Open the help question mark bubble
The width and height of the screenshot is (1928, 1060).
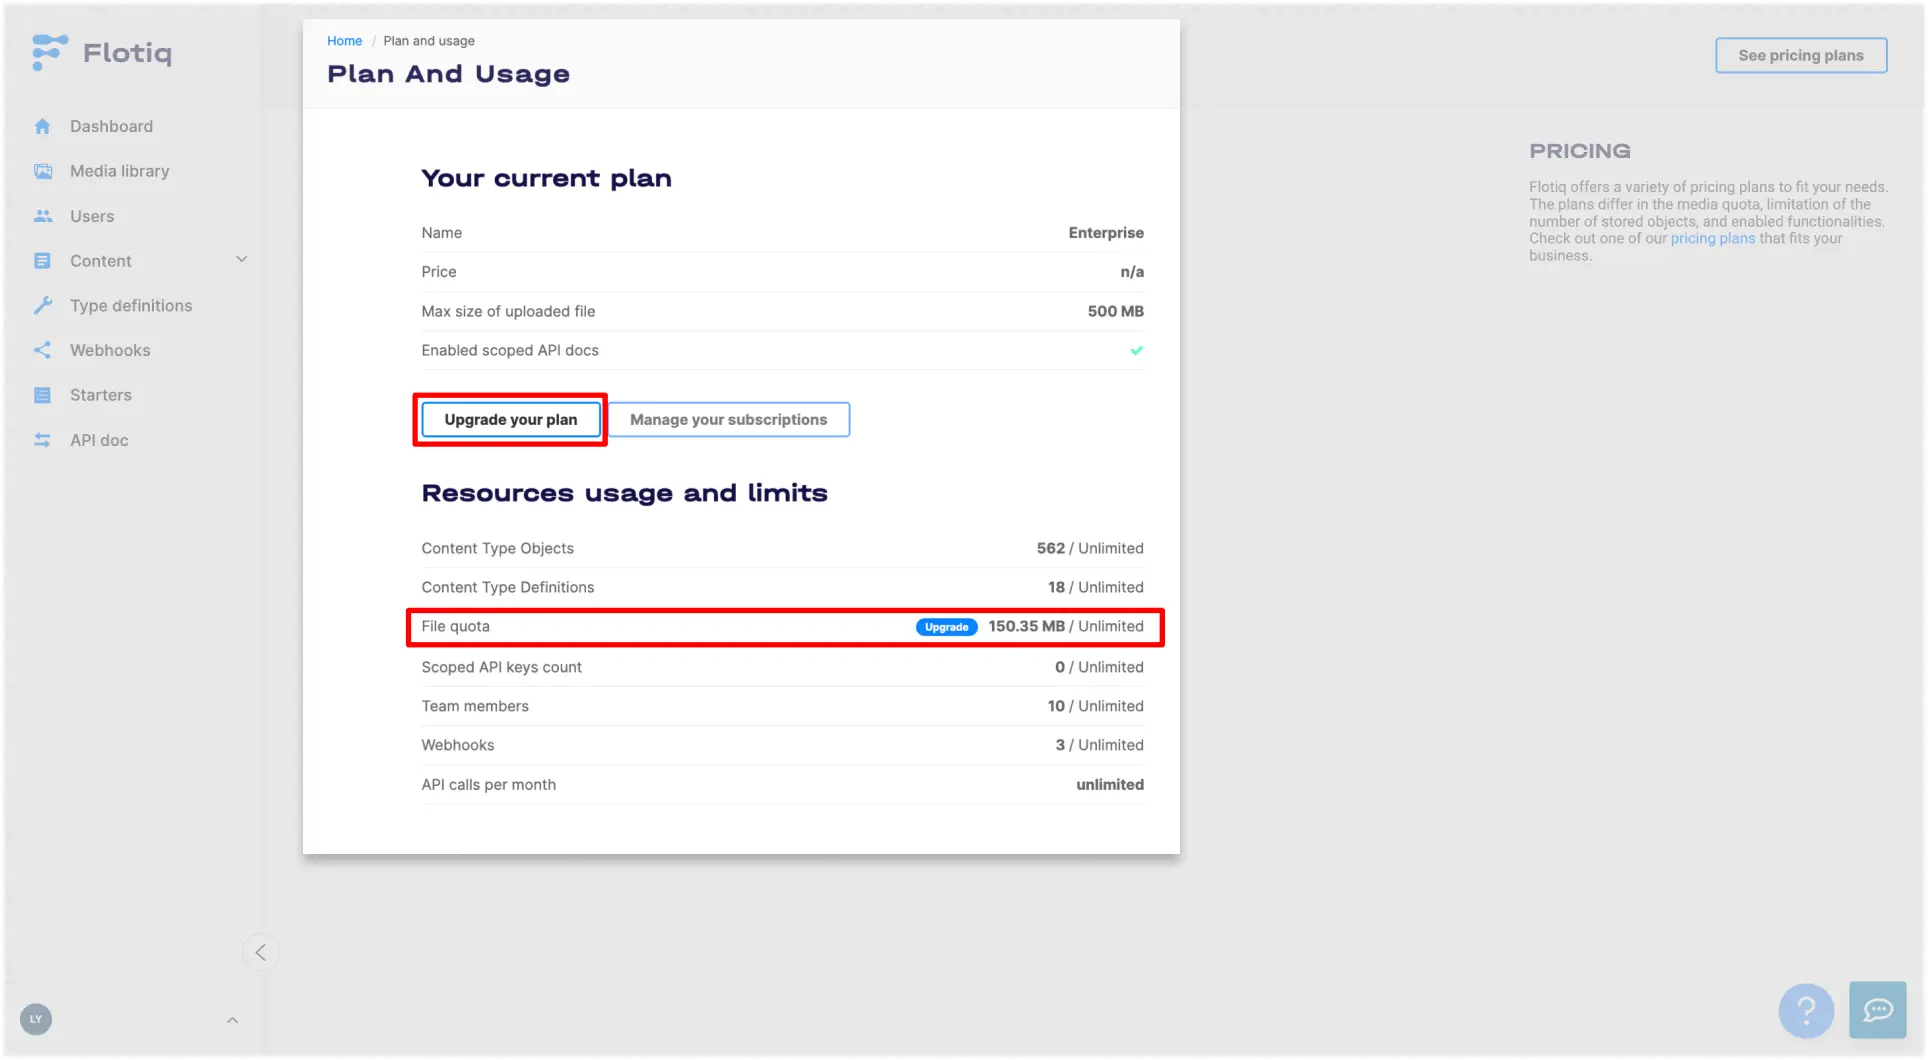click(x=1805, y=1010)
